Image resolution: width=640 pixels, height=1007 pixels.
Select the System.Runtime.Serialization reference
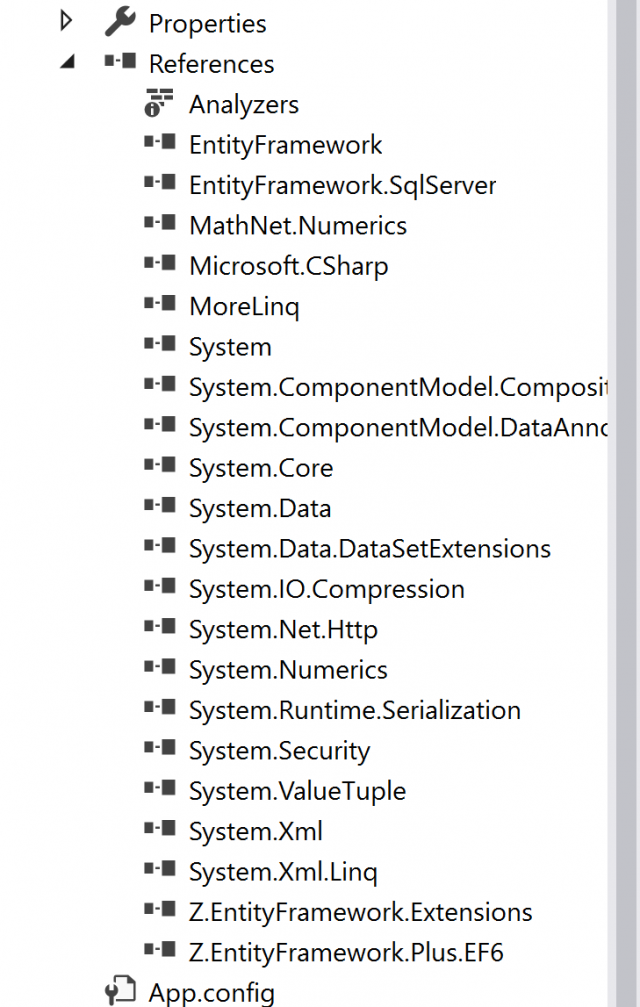pos(355,709)
